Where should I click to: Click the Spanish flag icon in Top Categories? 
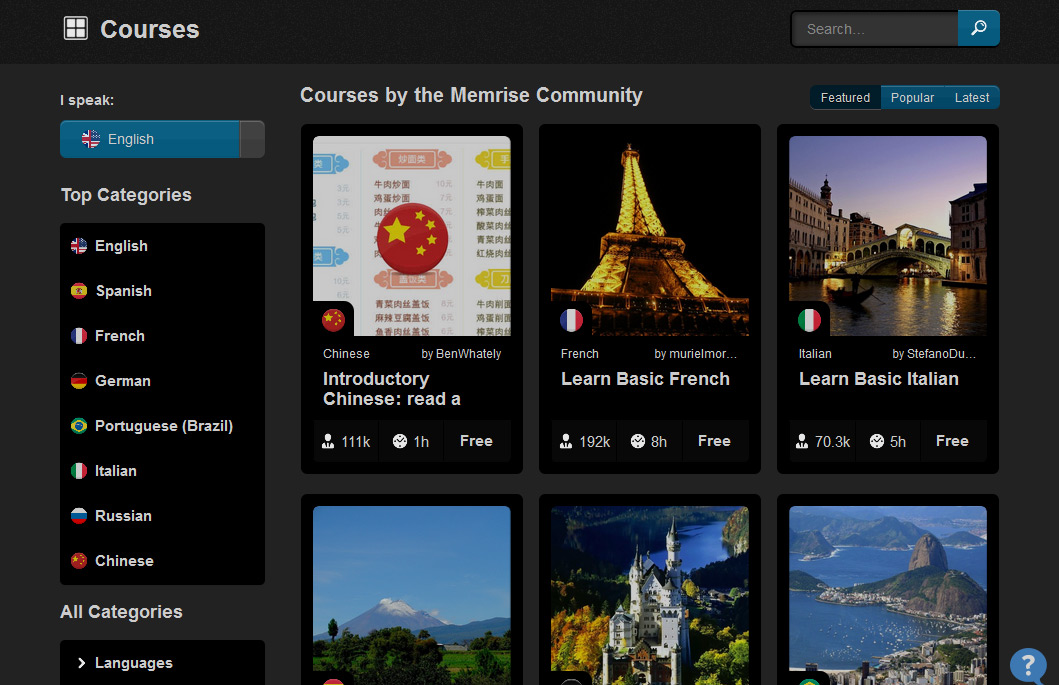[79, 291]
